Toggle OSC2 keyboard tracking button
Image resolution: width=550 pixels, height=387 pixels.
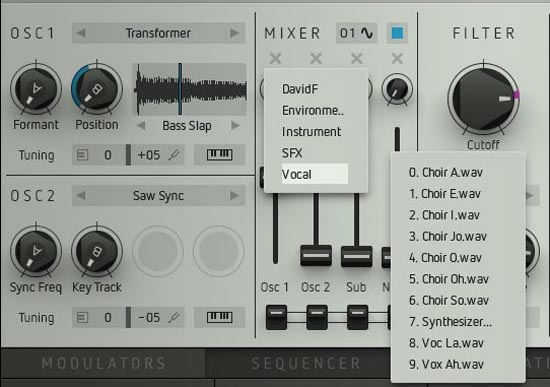click(220, 318)
